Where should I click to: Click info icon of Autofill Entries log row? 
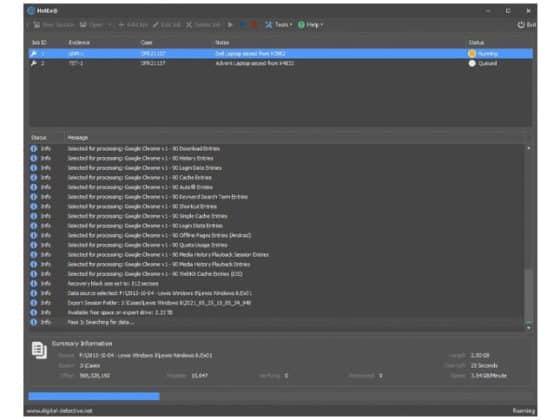pos(34,187)
